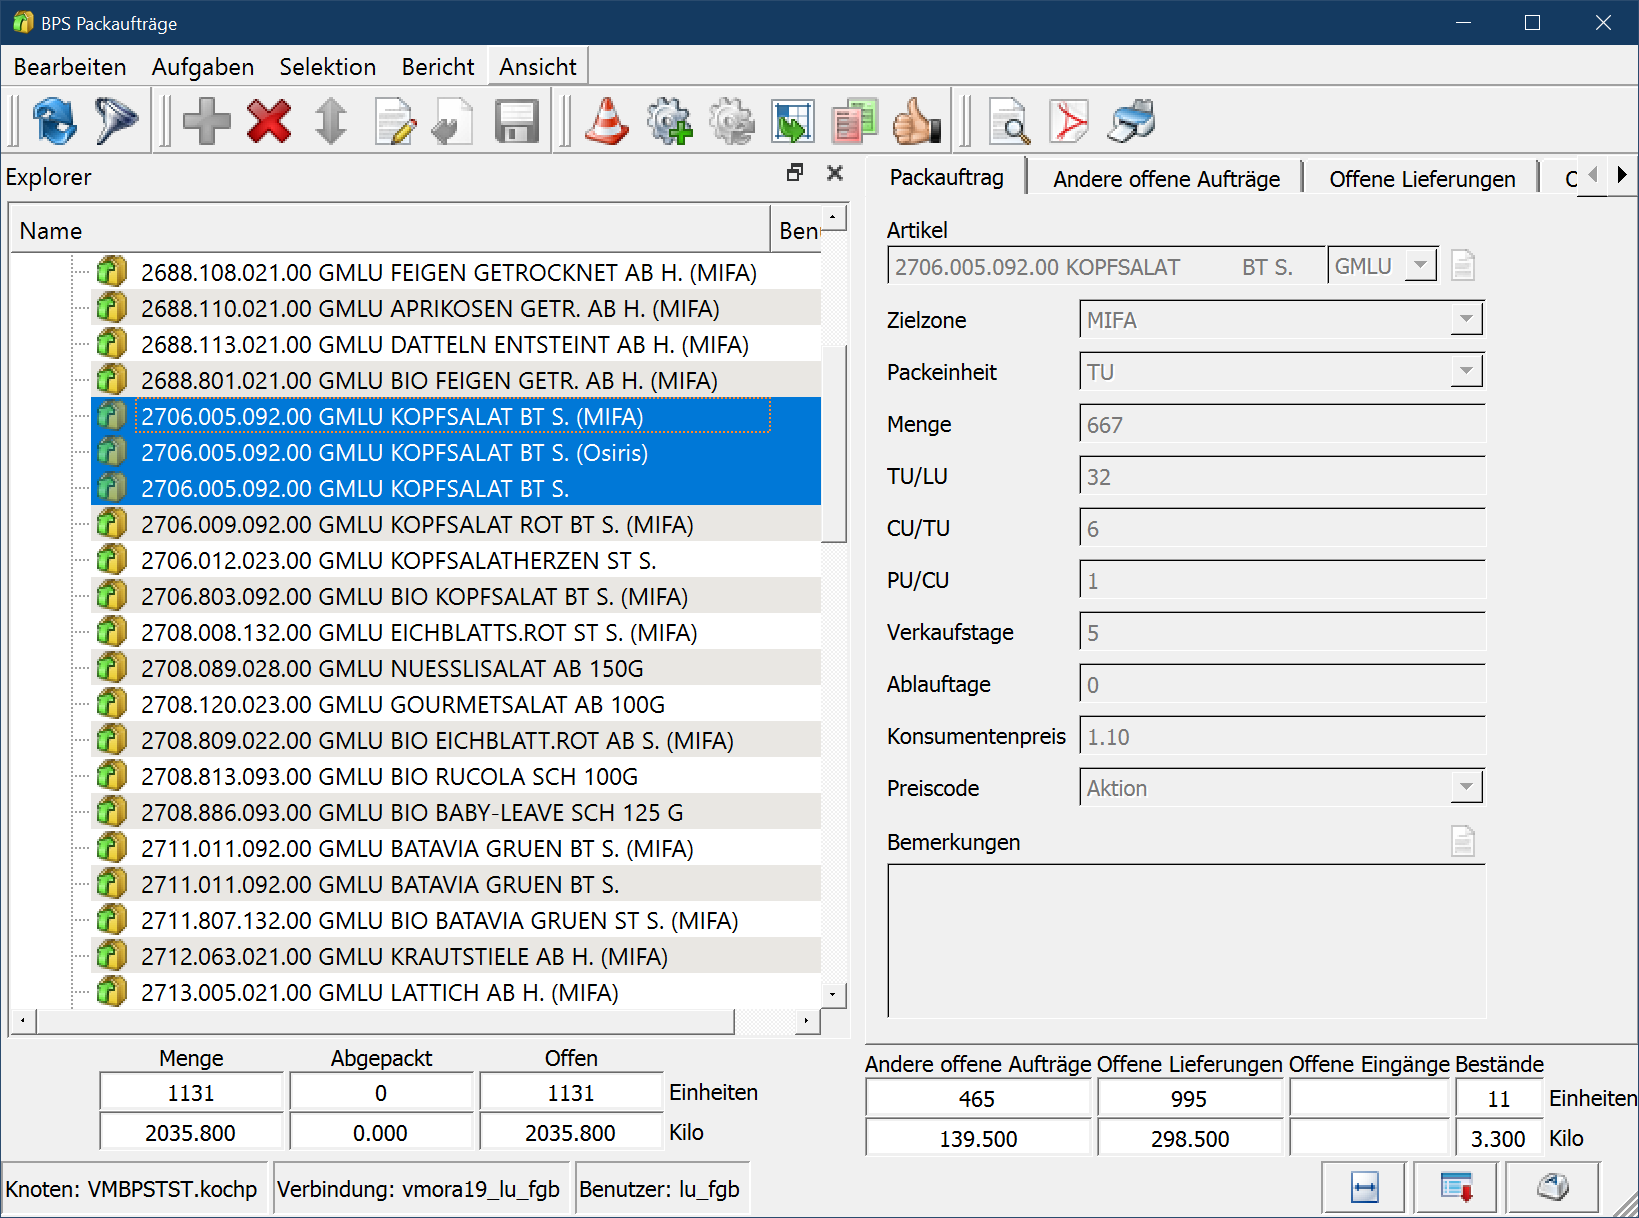The height and width of the screenshot is (1218, 1639).
Task: Click the gear with green plus icon
Action: pos(669,122)
